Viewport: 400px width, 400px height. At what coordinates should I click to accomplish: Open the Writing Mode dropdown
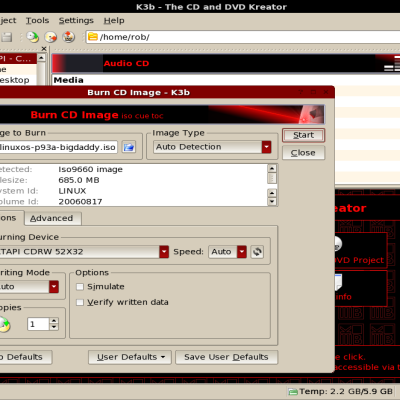(x=29, y=287)
